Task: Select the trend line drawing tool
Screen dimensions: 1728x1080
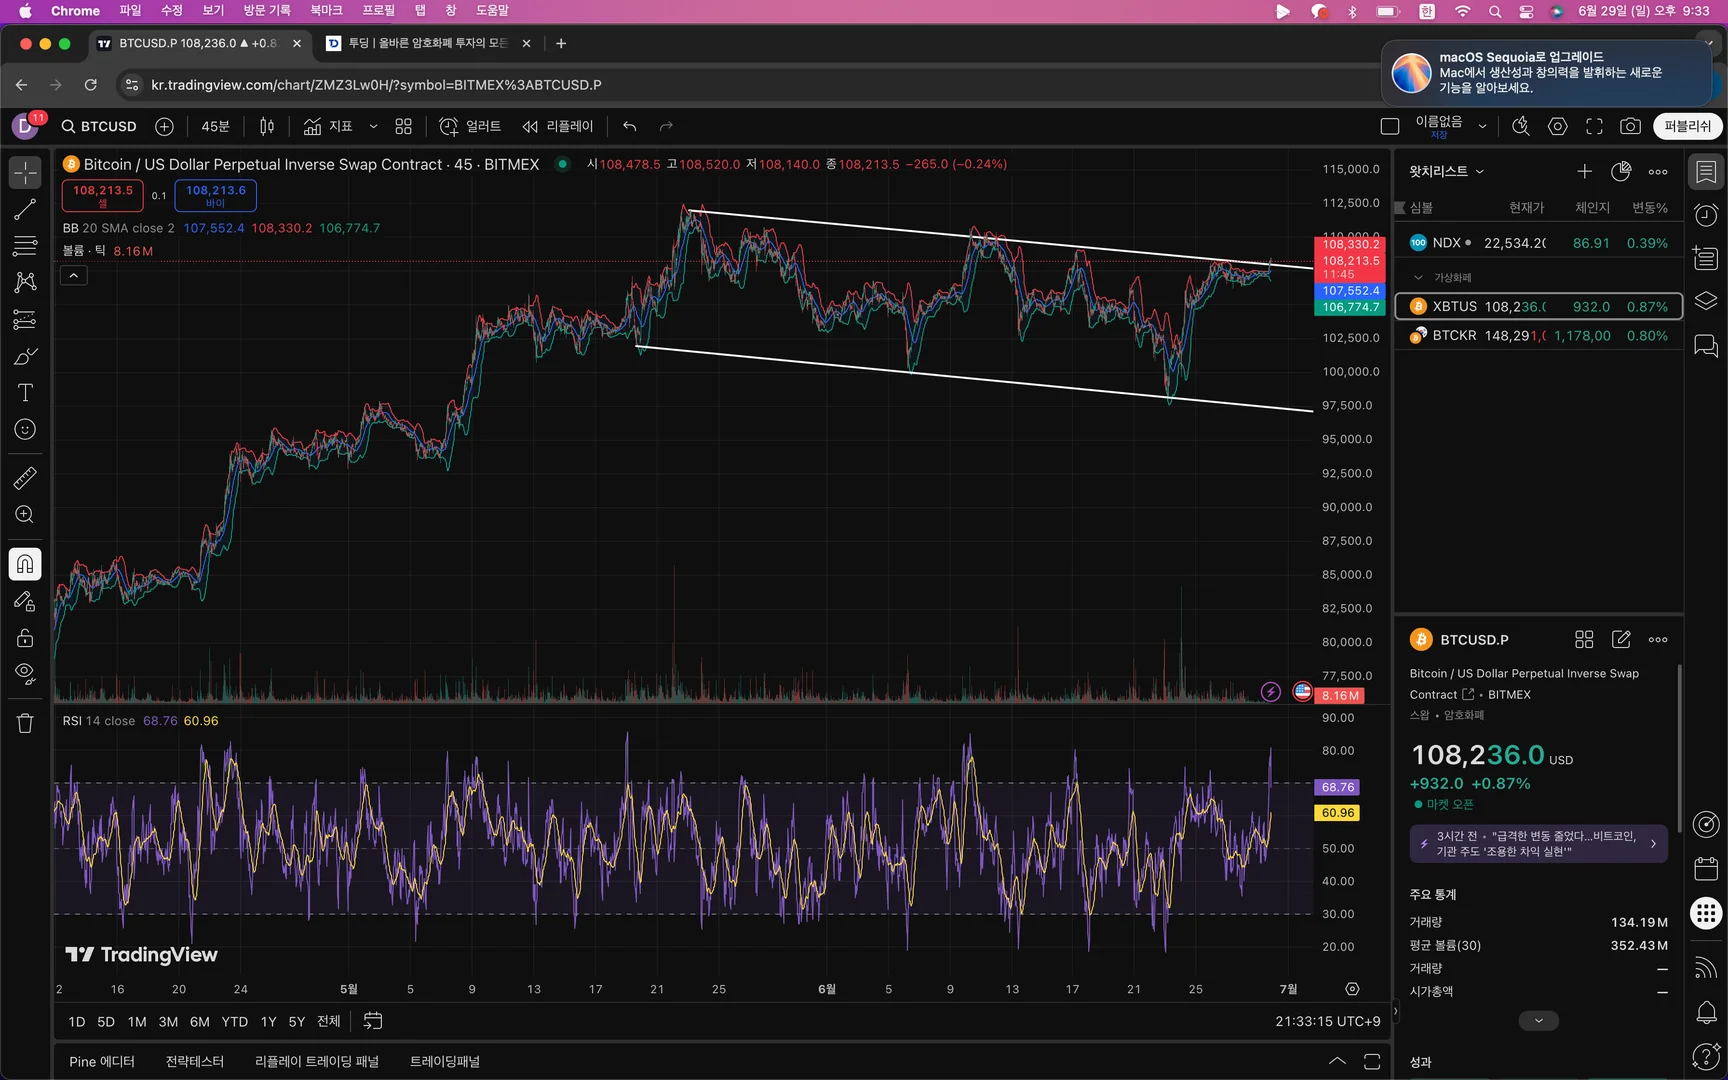Action: point(25,210)
